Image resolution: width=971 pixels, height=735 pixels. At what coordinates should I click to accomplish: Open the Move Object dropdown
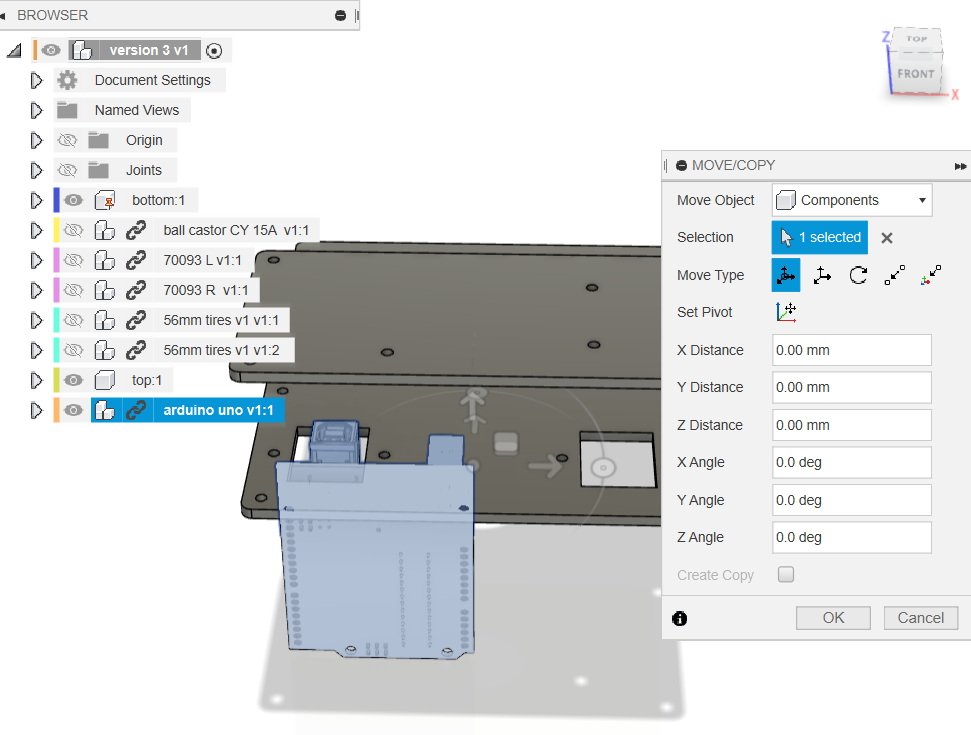(851, 200)
